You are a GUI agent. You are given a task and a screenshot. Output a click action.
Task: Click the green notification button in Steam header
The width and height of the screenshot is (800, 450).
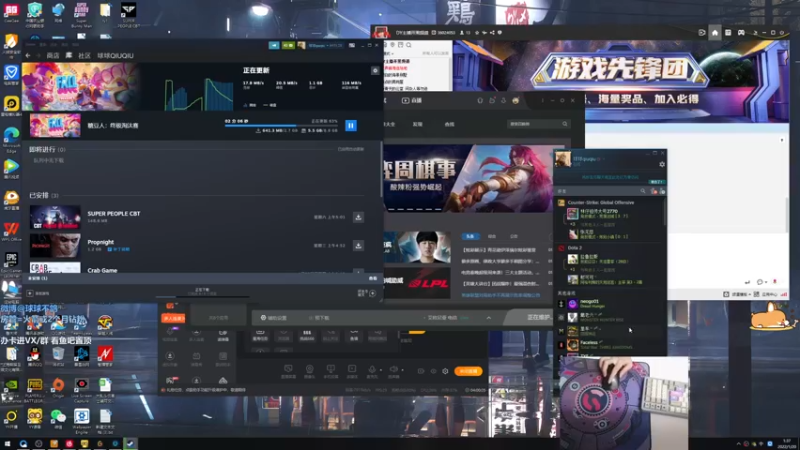point(288,45)
